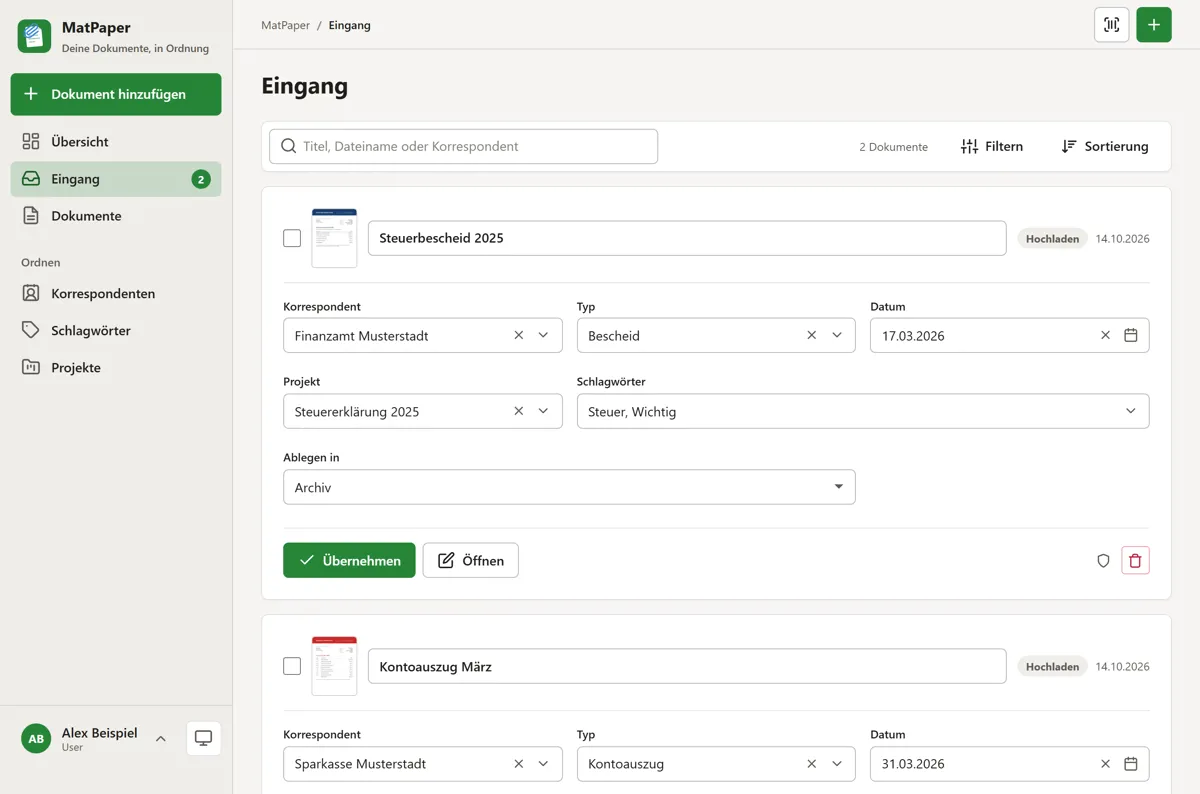Open the Kontoauszug März thumbnail

(334, 666)
